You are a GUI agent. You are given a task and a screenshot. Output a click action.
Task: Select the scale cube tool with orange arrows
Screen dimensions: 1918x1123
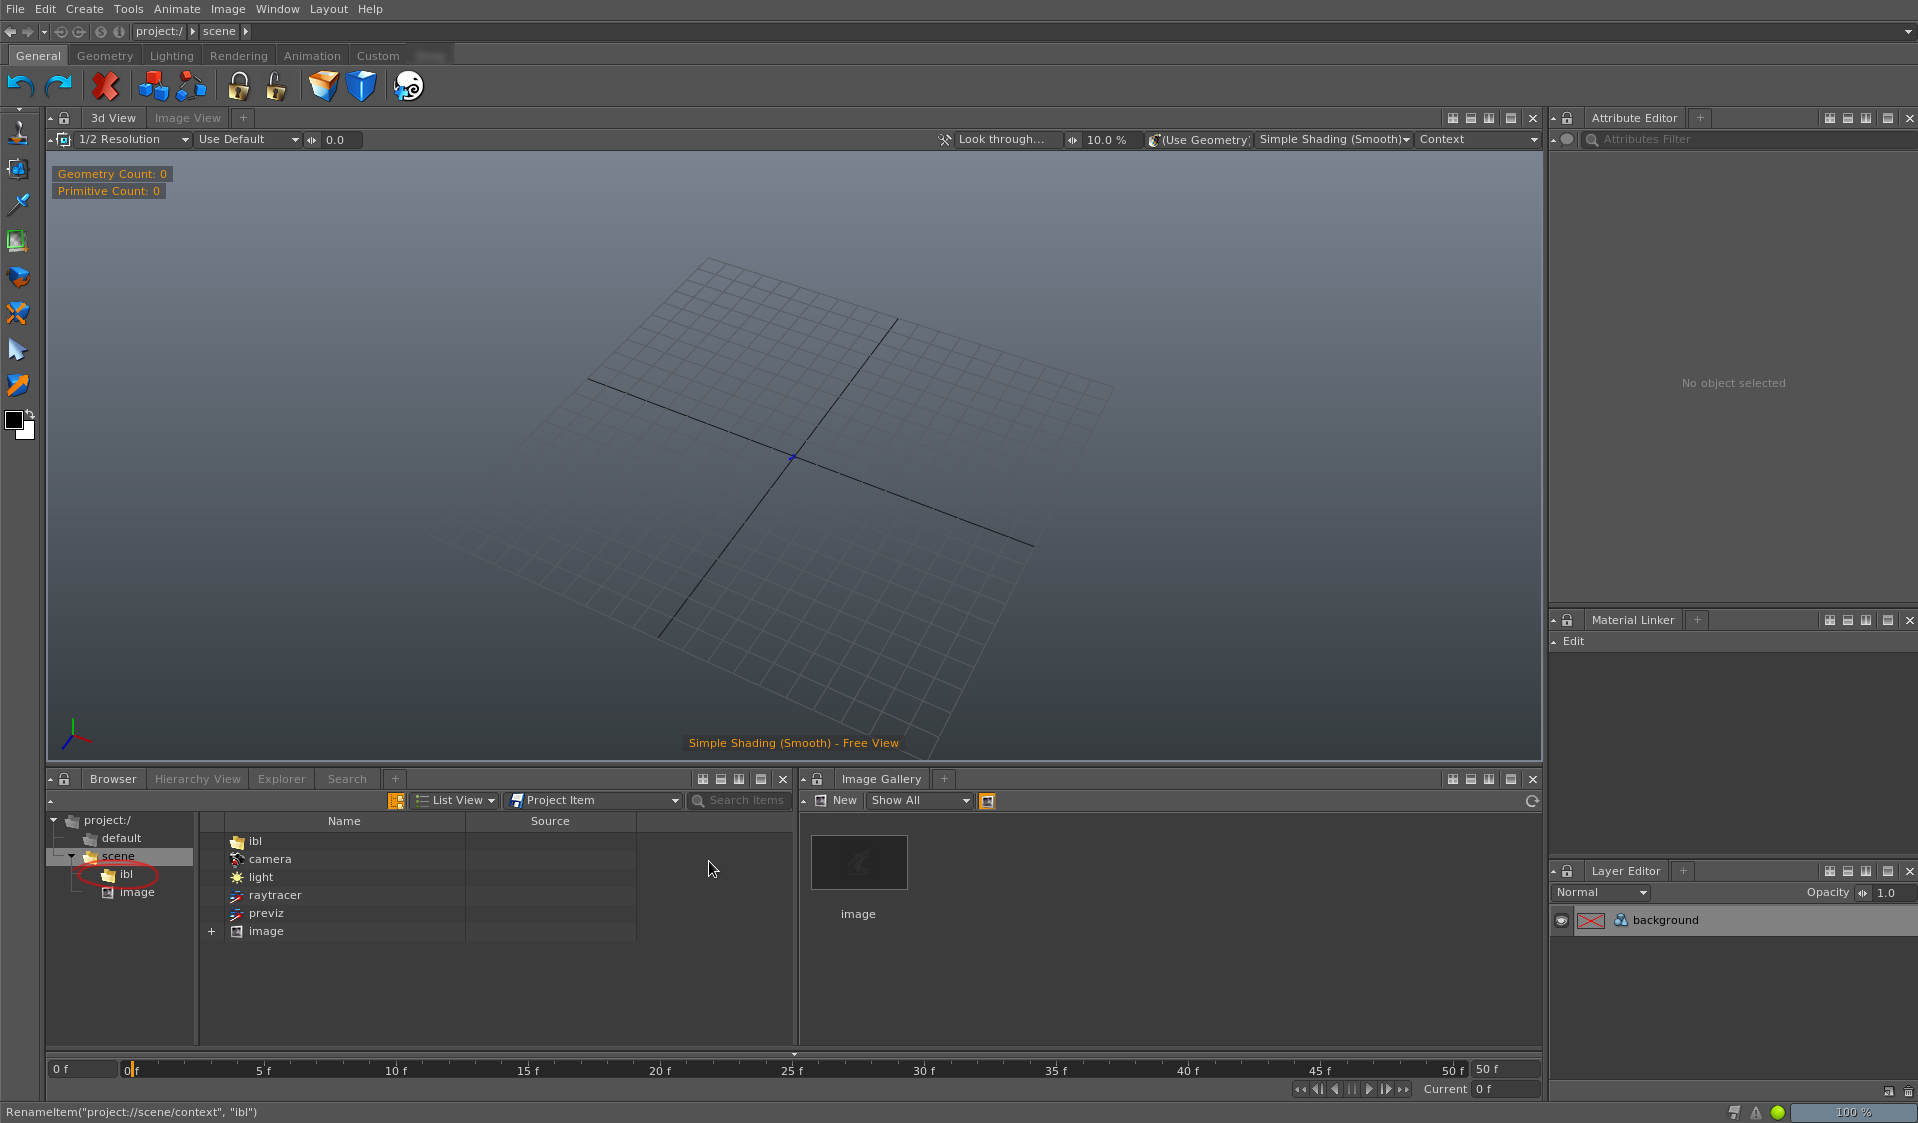pos(18,313)
